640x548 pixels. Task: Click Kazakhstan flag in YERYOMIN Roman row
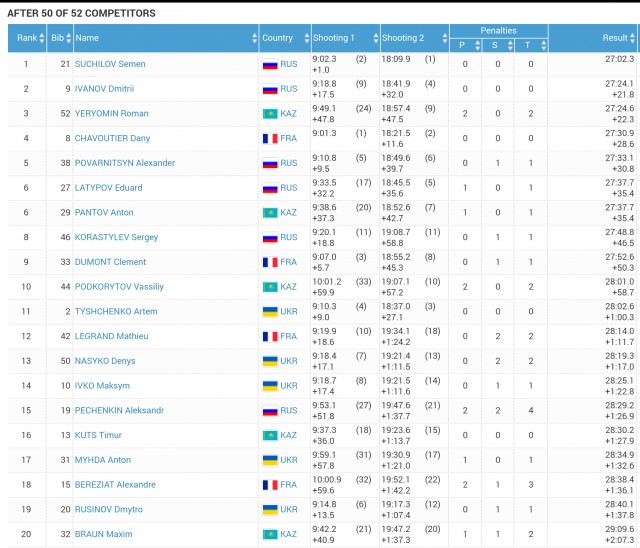[270, 114]
